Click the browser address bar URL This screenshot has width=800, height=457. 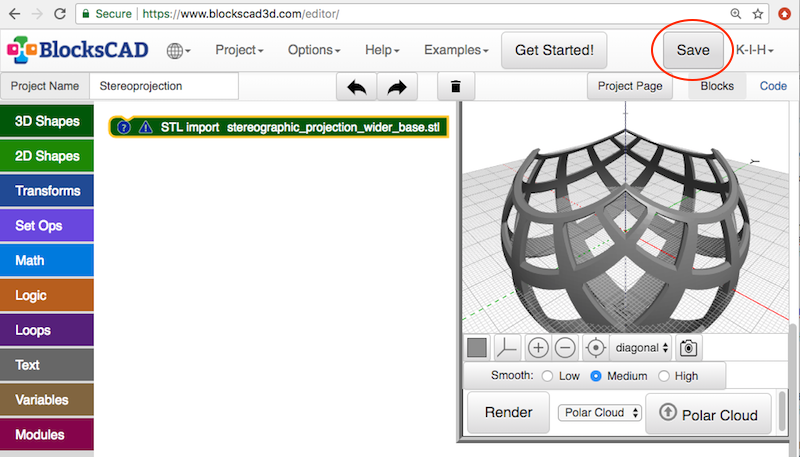[x=241, y=14]
